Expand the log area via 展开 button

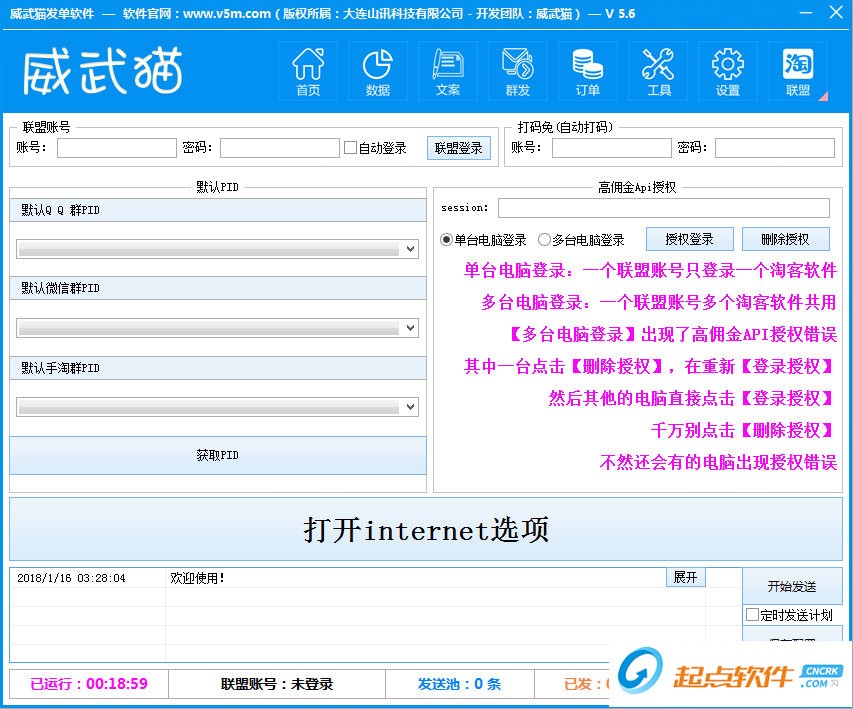[x=685, y=577]
